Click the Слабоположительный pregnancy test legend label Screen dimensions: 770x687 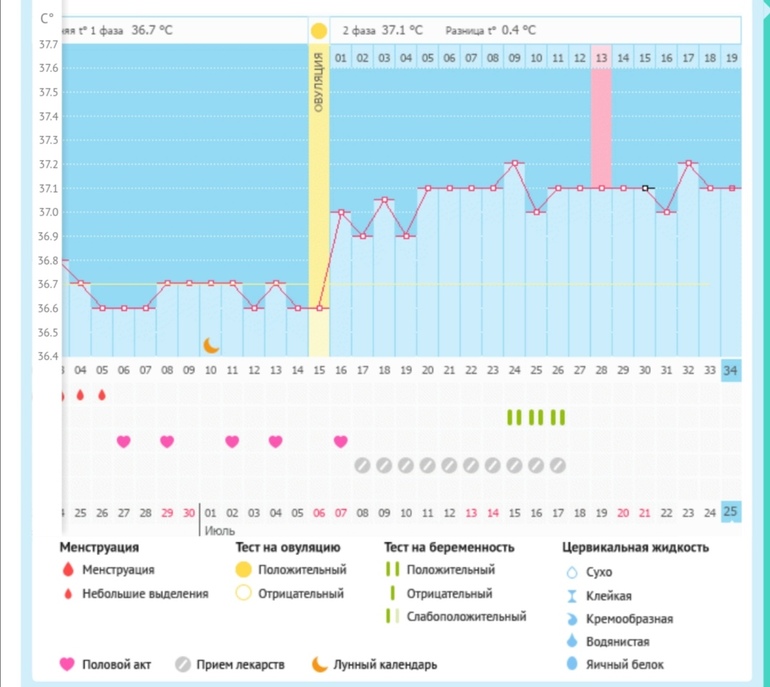coord(466,617)
